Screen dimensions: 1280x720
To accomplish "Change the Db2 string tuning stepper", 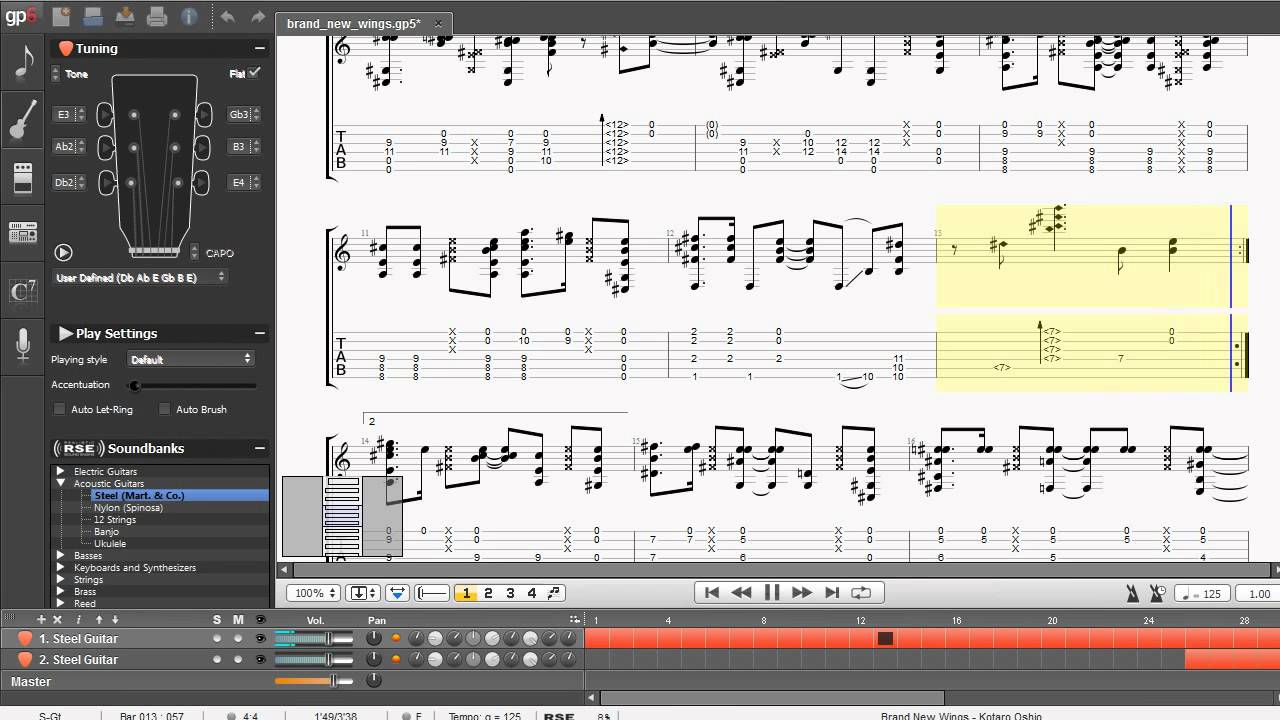I will [x=81, y=183].
